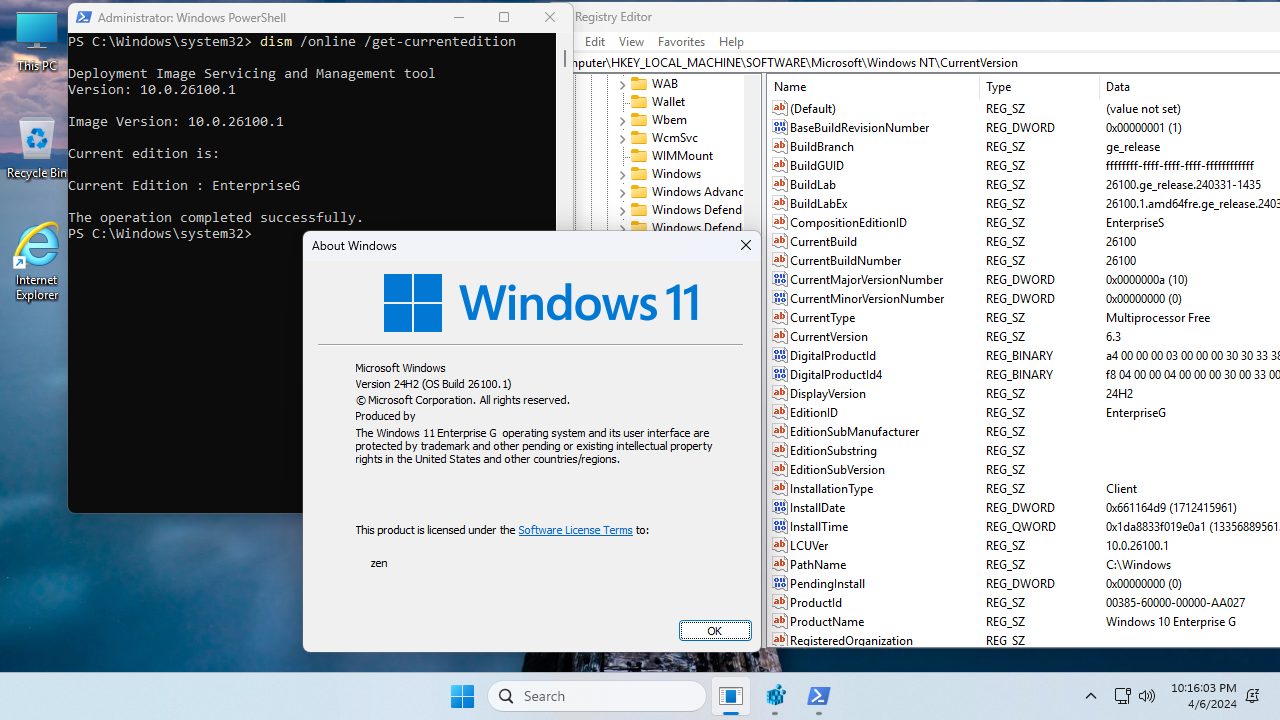Select ProductId string value
The image size is (1280, 720).
click(x=815, y=602)
